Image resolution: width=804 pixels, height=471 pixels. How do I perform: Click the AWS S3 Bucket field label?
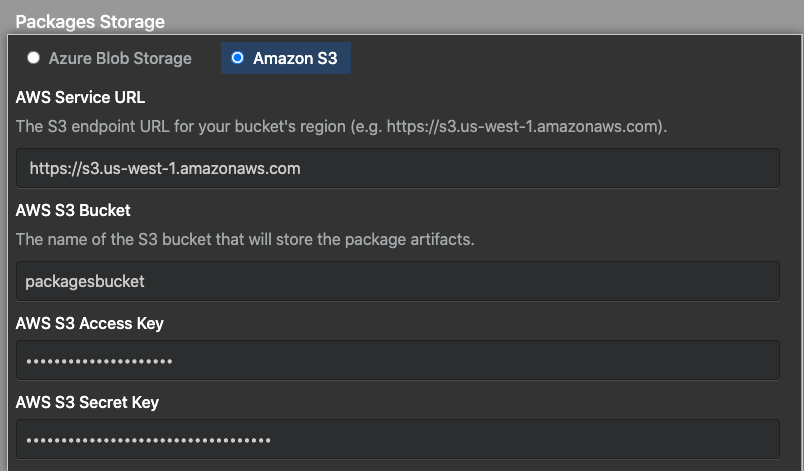73,210
